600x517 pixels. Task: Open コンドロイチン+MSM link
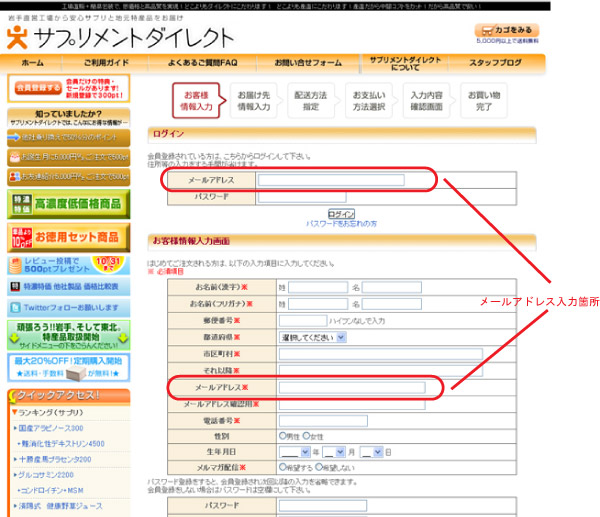tap(52, 491)
